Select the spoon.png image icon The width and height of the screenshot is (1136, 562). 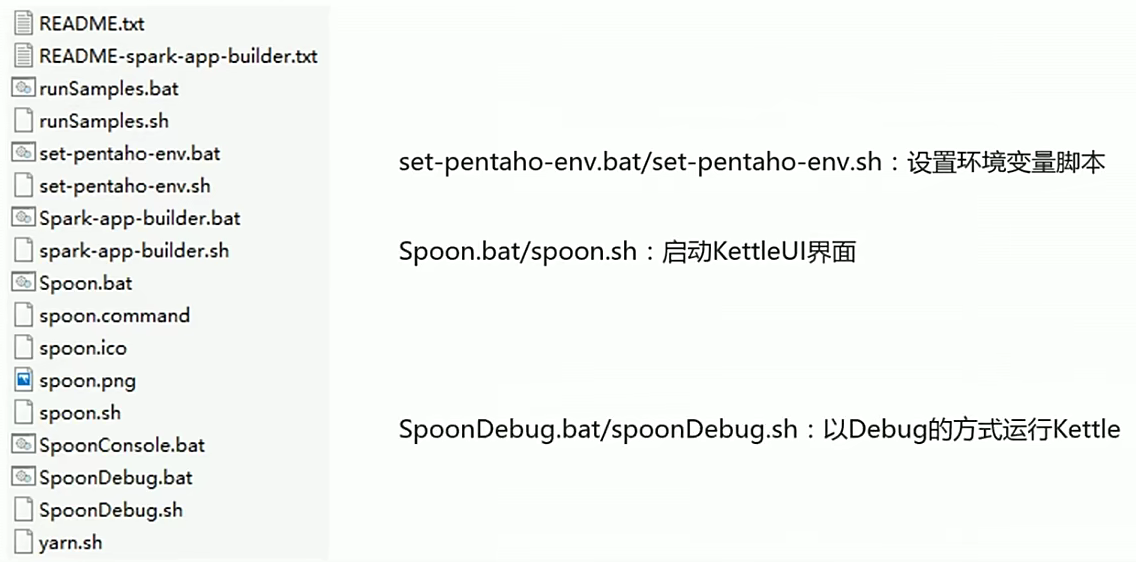coord(24,379)
